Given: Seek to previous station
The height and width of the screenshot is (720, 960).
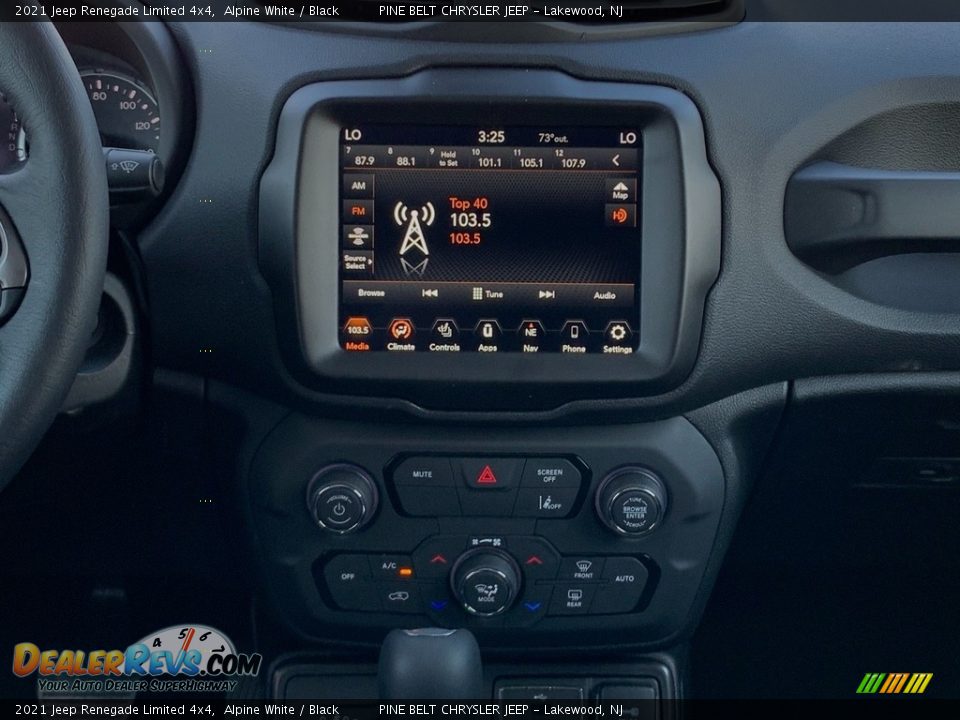Looking at the screenshot, I should click(x=430, y=293).
